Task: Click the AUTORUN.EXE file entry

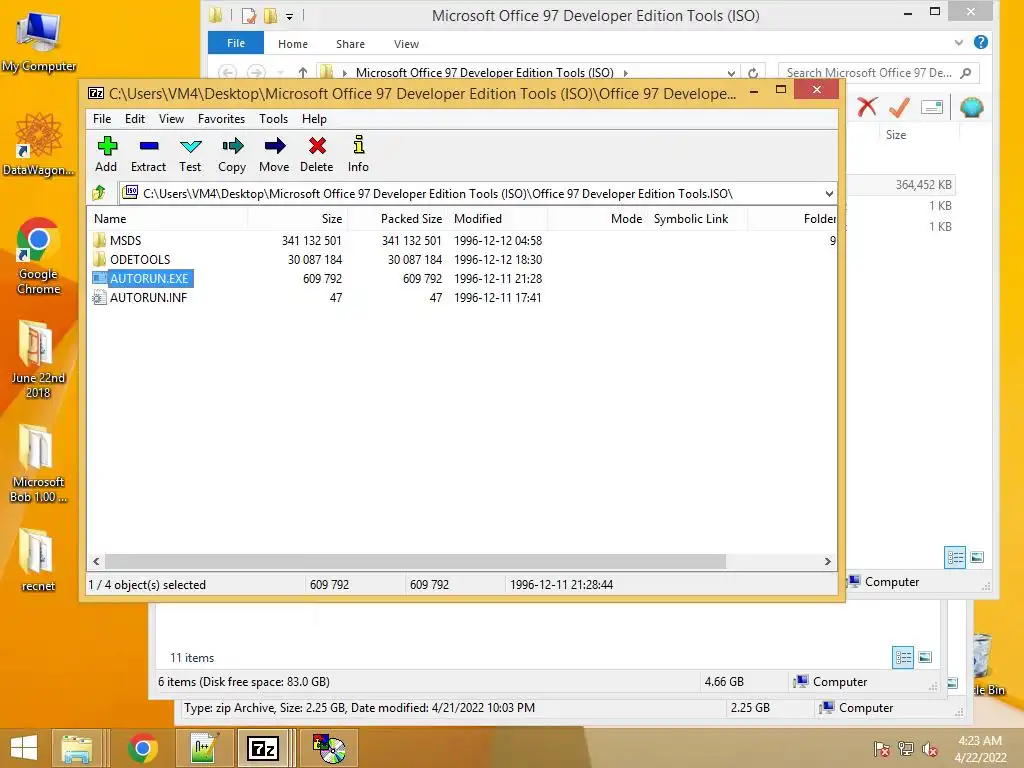Action: pyautogui.click(x=149, y=278)
